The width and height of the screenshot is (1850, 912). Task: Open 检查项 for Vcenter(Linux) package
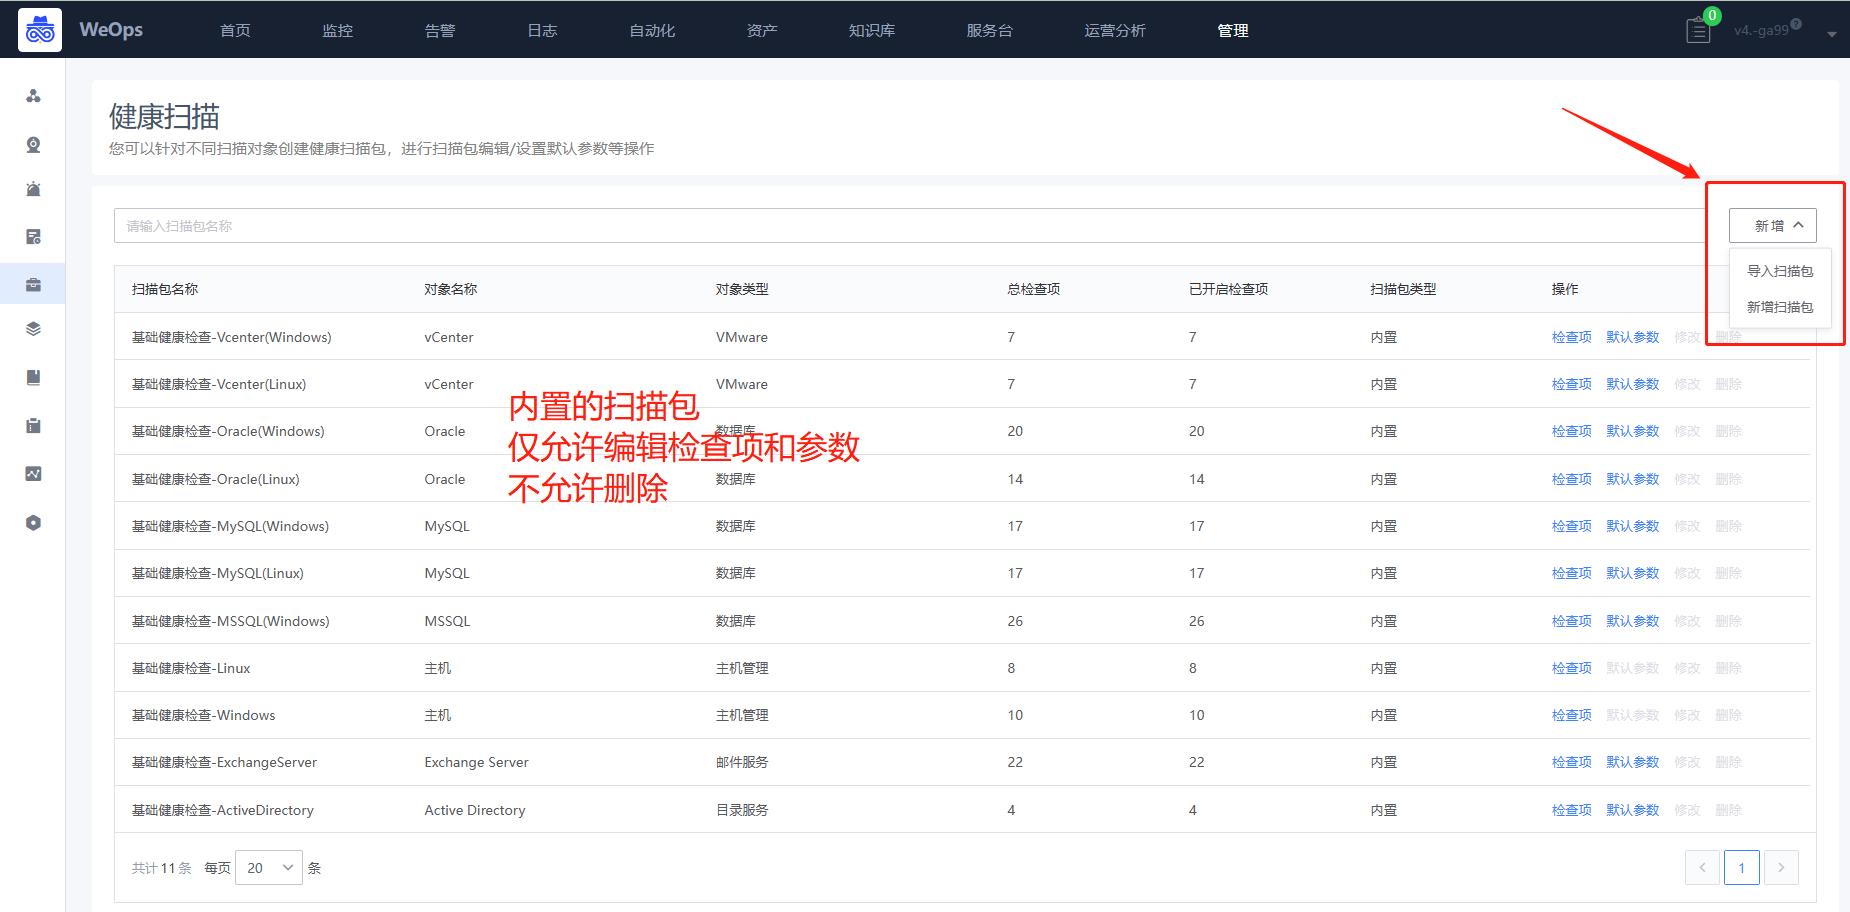coord(1572,384)
